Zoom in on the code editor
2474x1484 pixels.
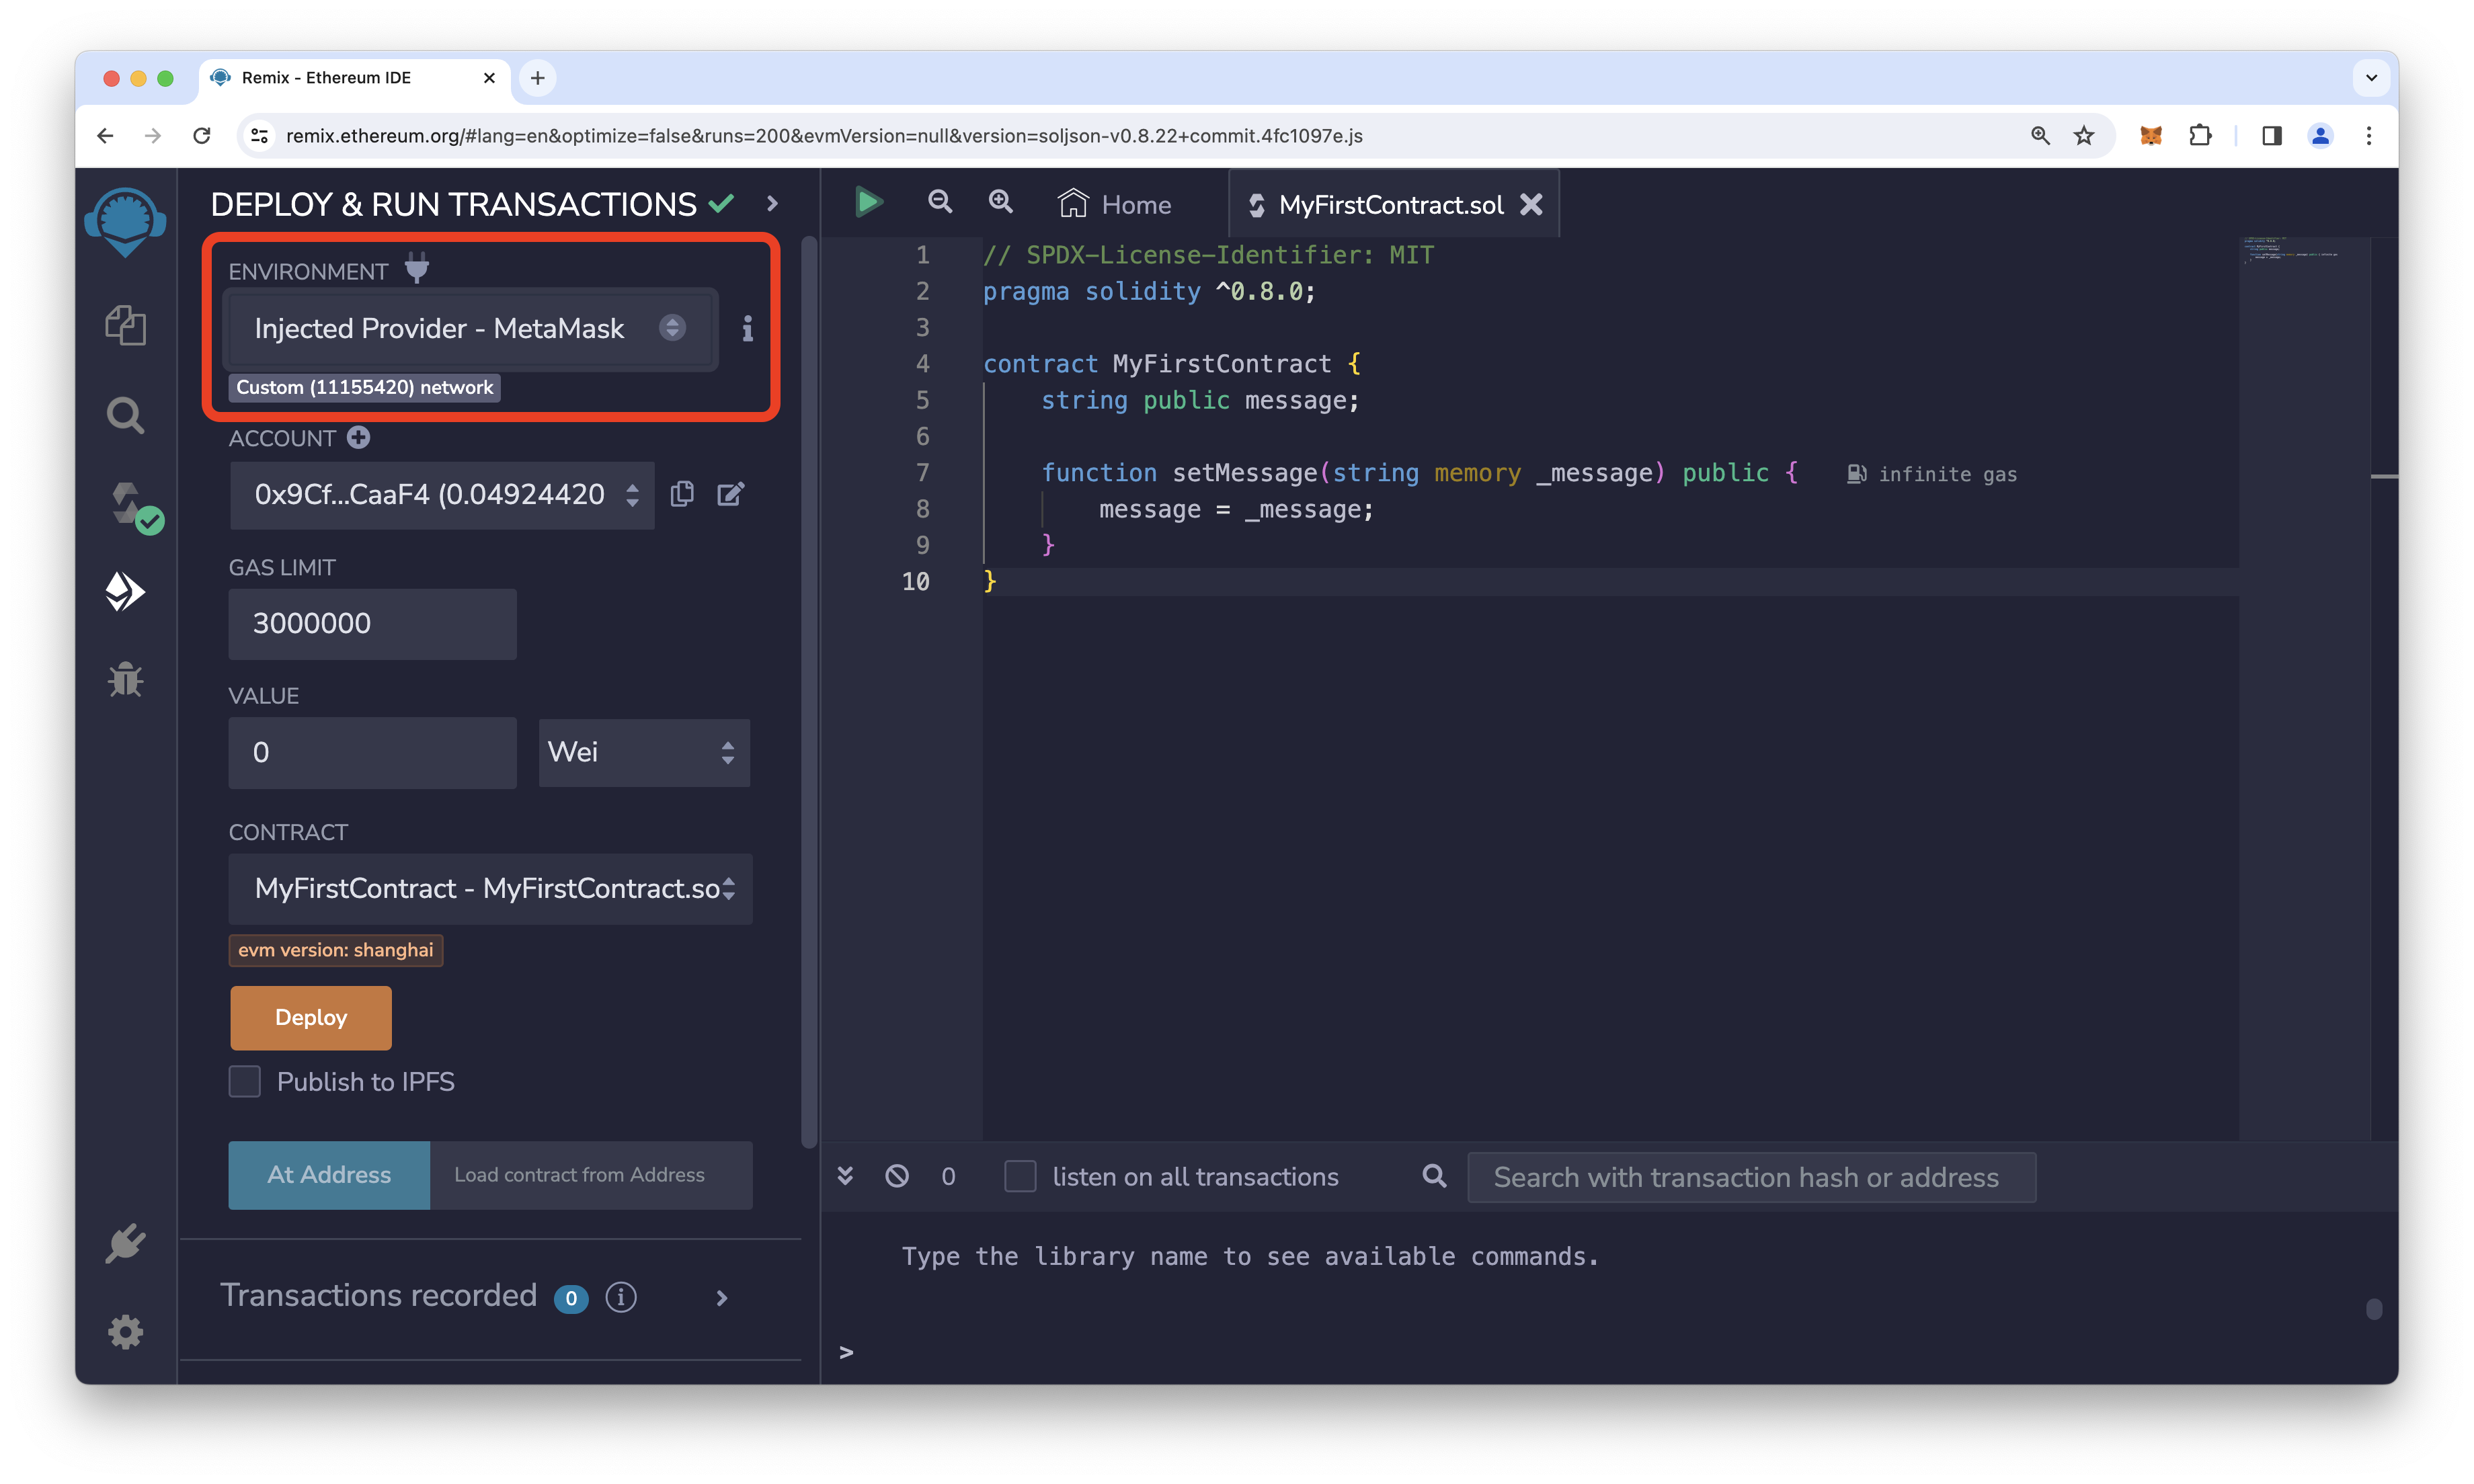click(x=1001, y=201)
